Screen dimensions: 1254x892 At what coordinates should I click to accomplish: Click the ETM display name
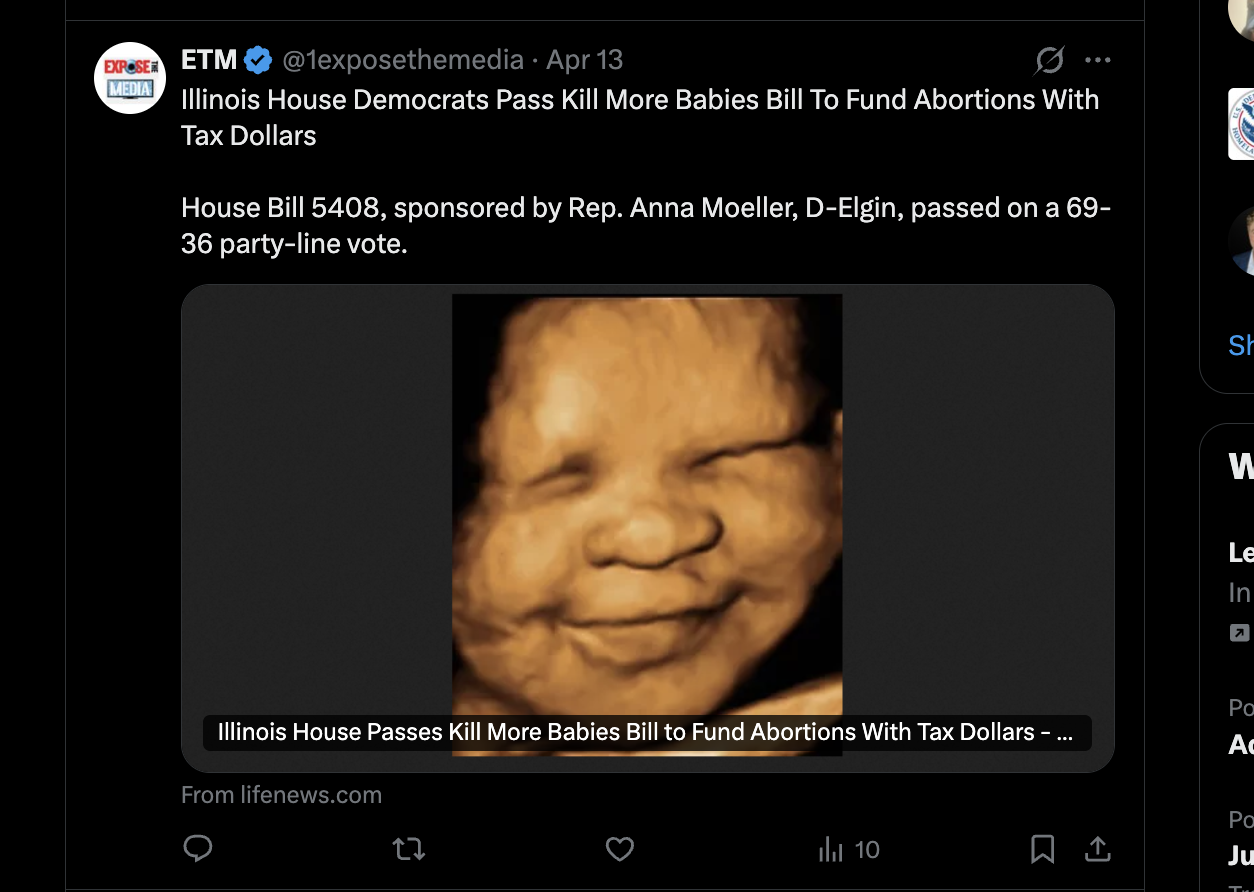[208, 60]
